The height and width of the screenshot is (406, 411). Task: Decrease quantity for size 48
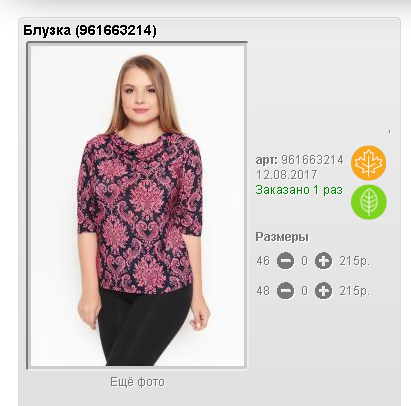click(x=285, y=291)
